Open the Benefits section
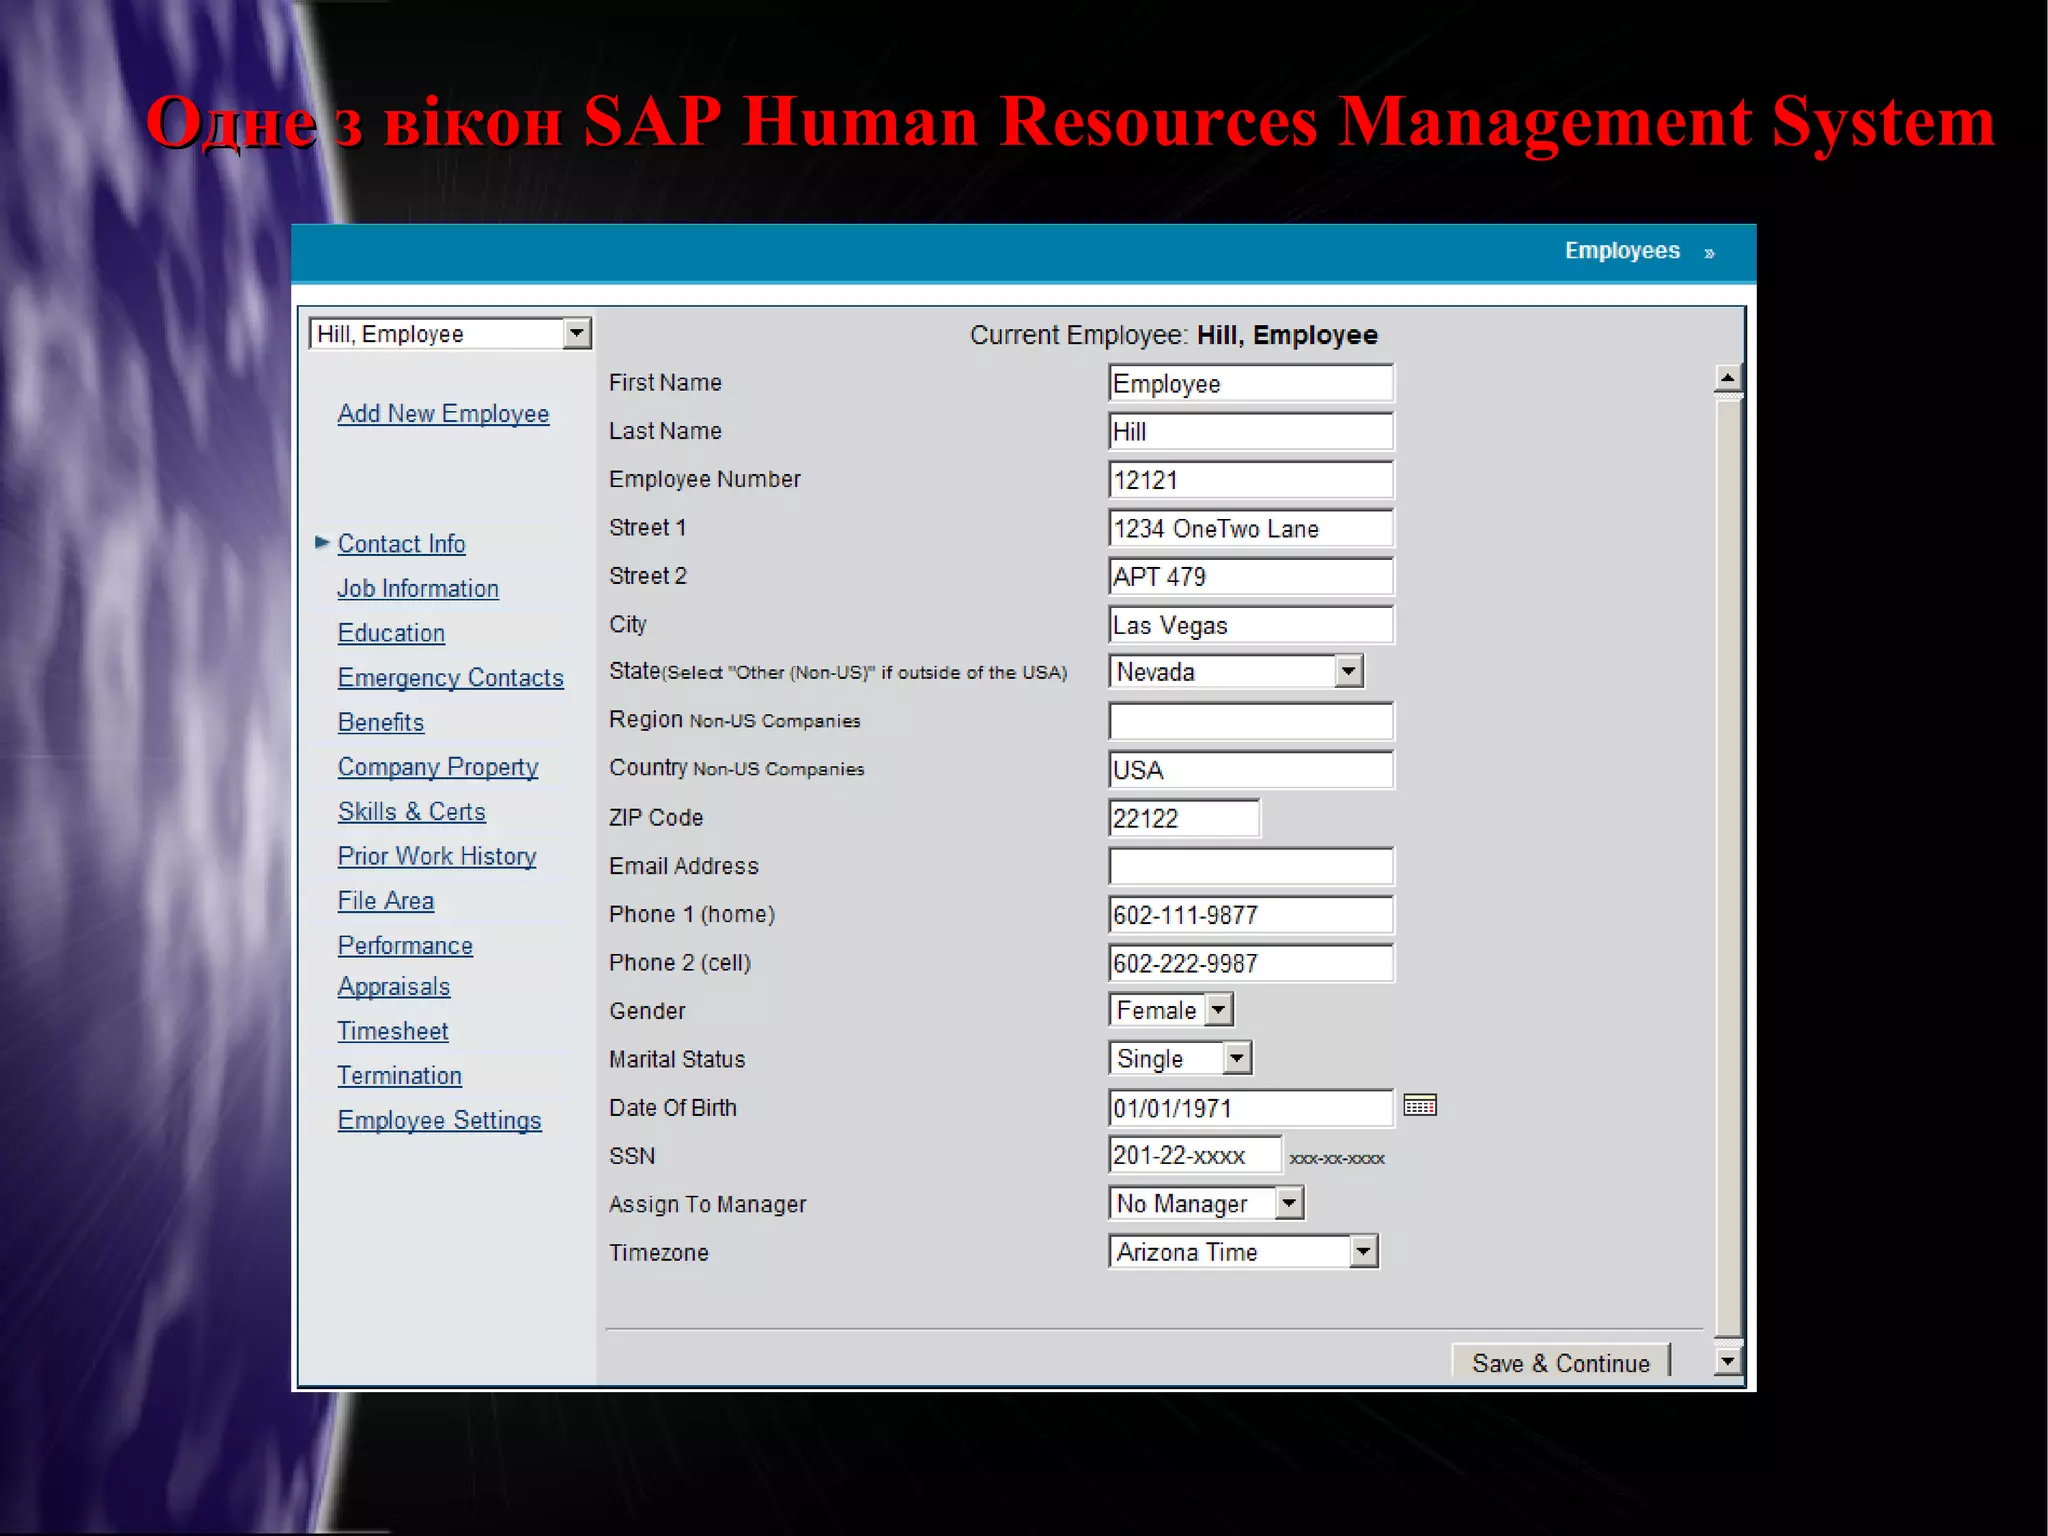Image resolution: width=2048 pixels, height=1536 pixels. pyautogui.click(x=380, y=722)
